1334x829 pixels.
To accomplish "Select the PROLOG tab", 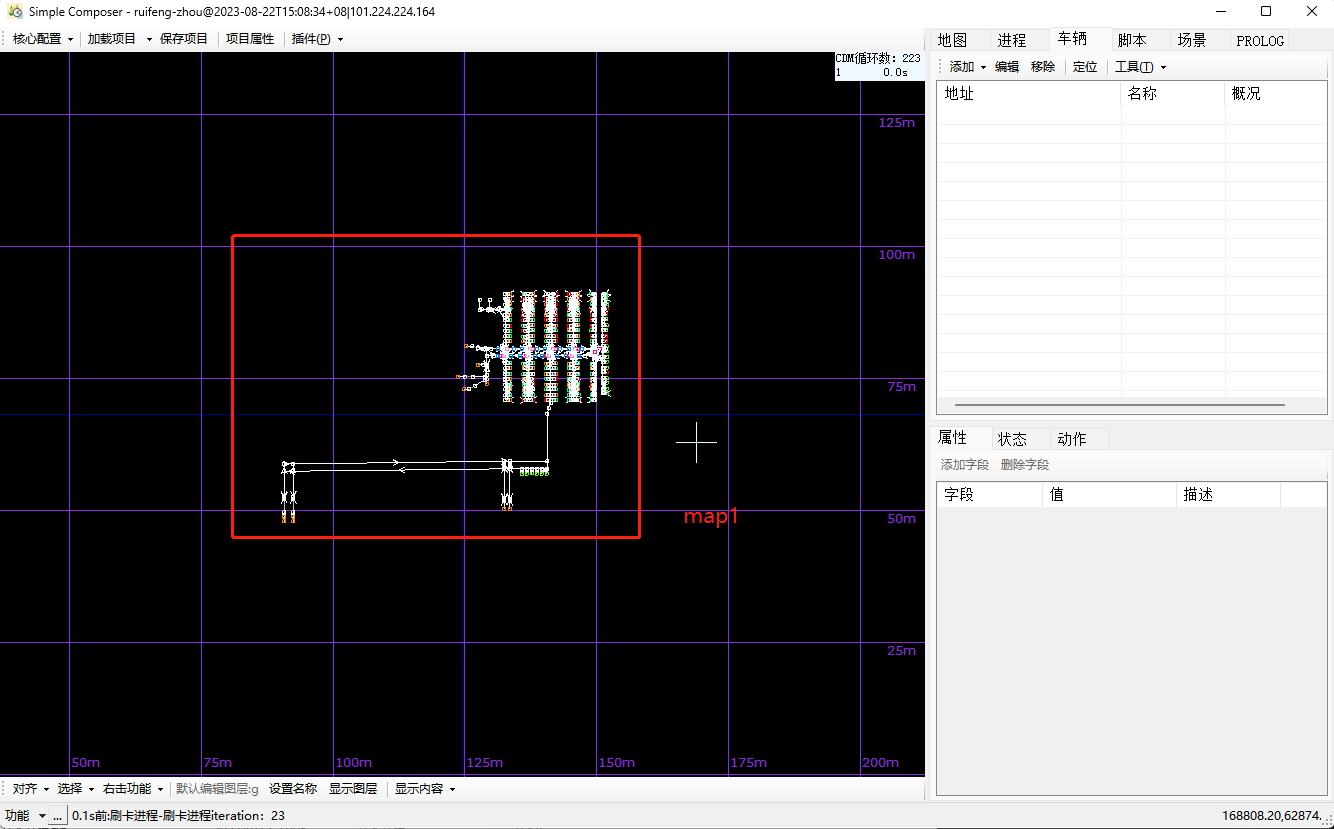I will click(1260, 41).
